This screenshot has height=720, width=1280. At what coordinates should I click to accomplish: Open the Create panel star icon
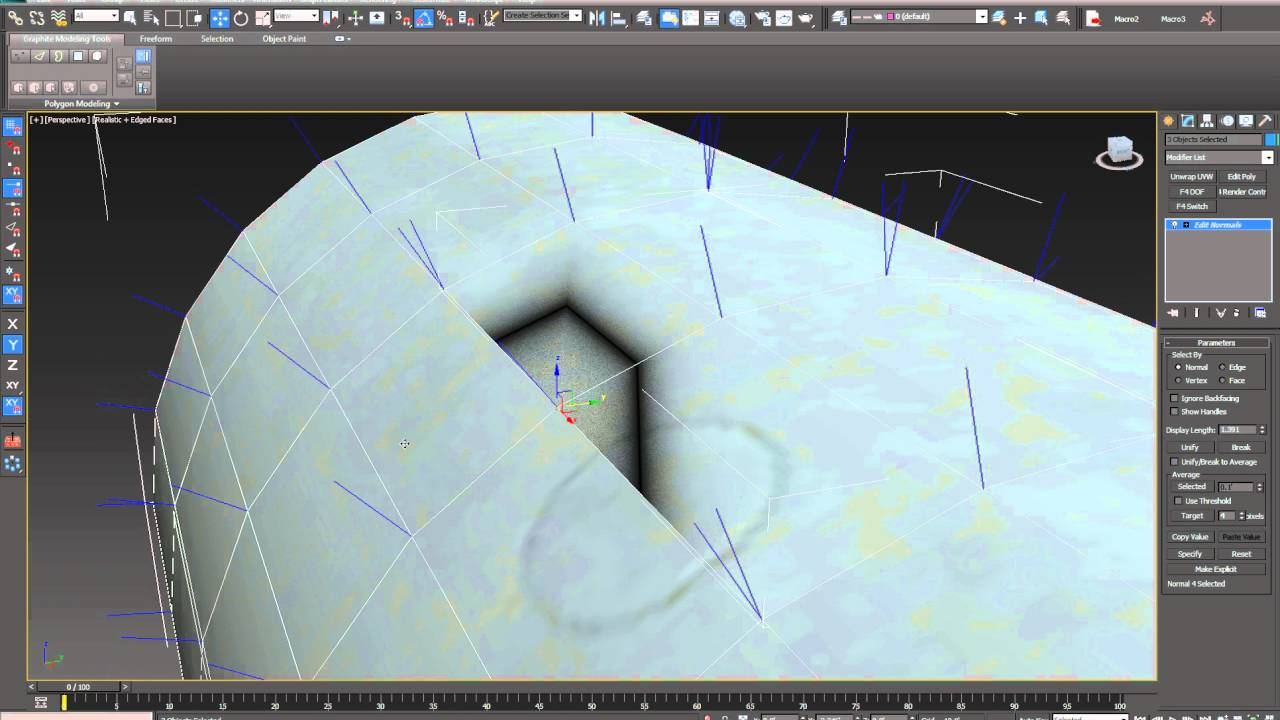point(1168,121)
